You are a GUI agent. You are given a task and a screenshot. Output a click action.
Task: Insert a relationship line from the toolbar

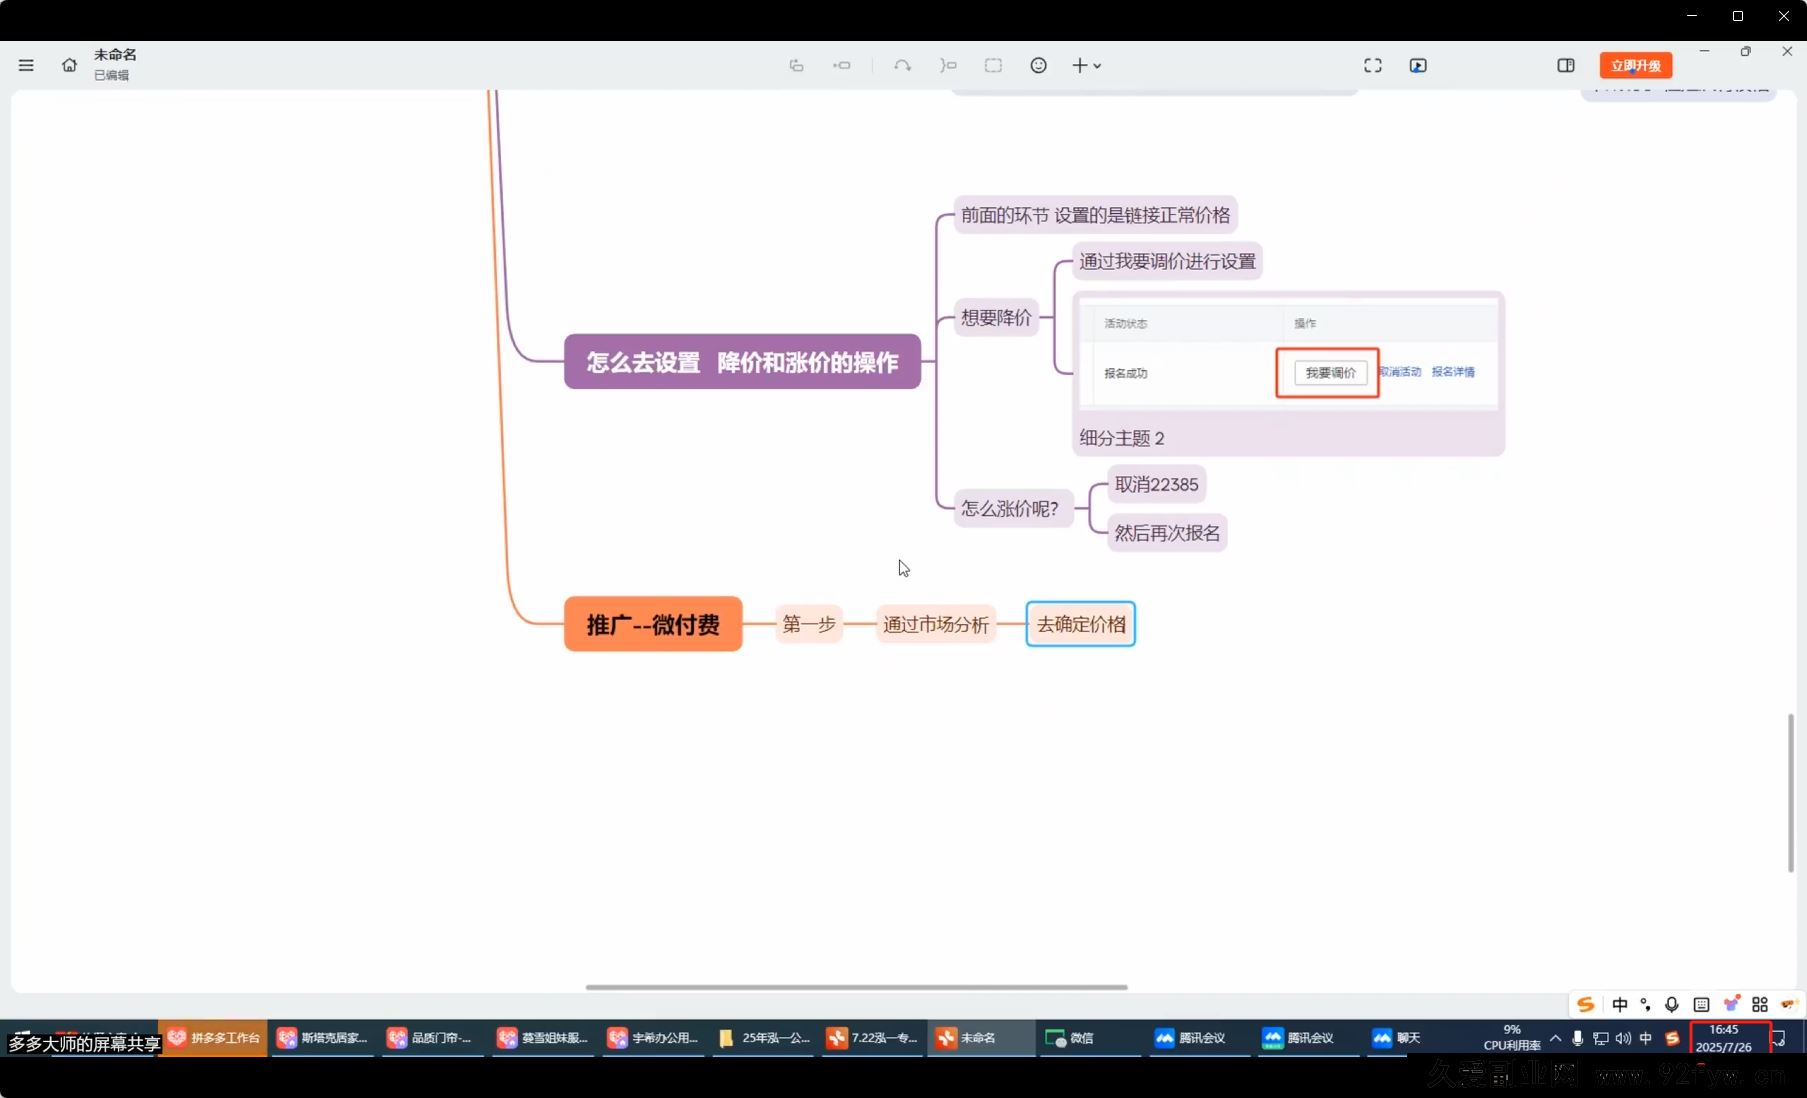tap(902, 65)
